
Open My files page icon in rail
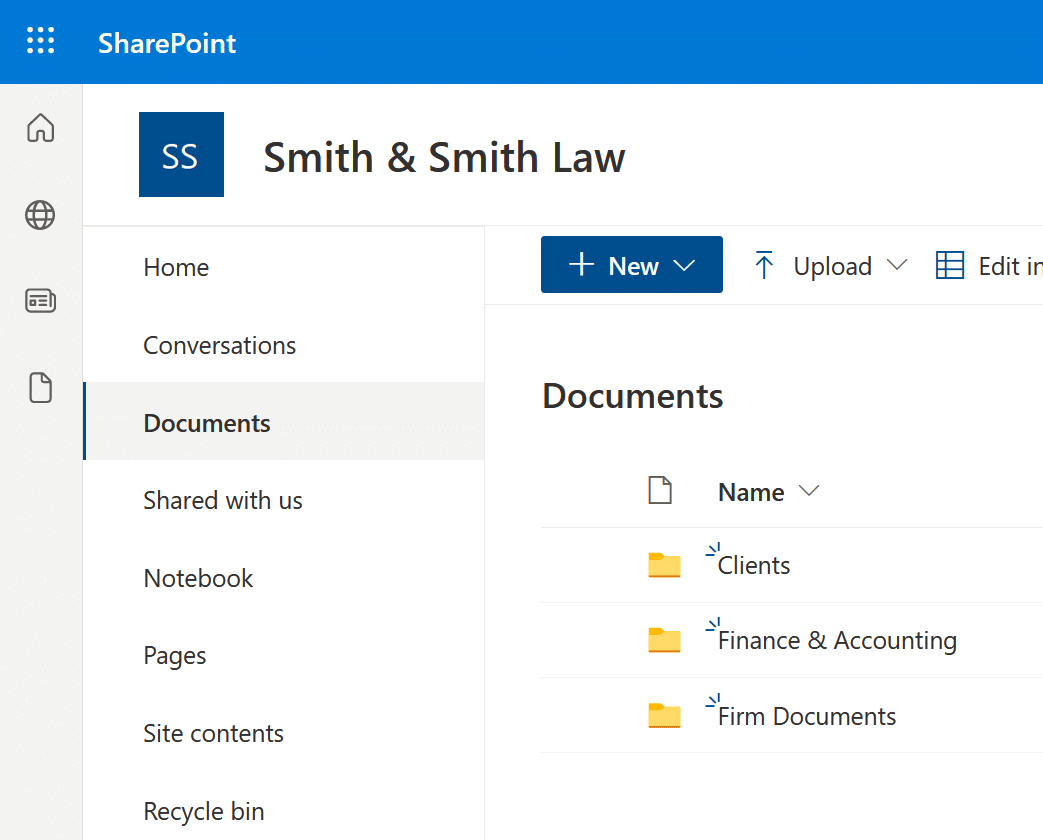[41, 388]
